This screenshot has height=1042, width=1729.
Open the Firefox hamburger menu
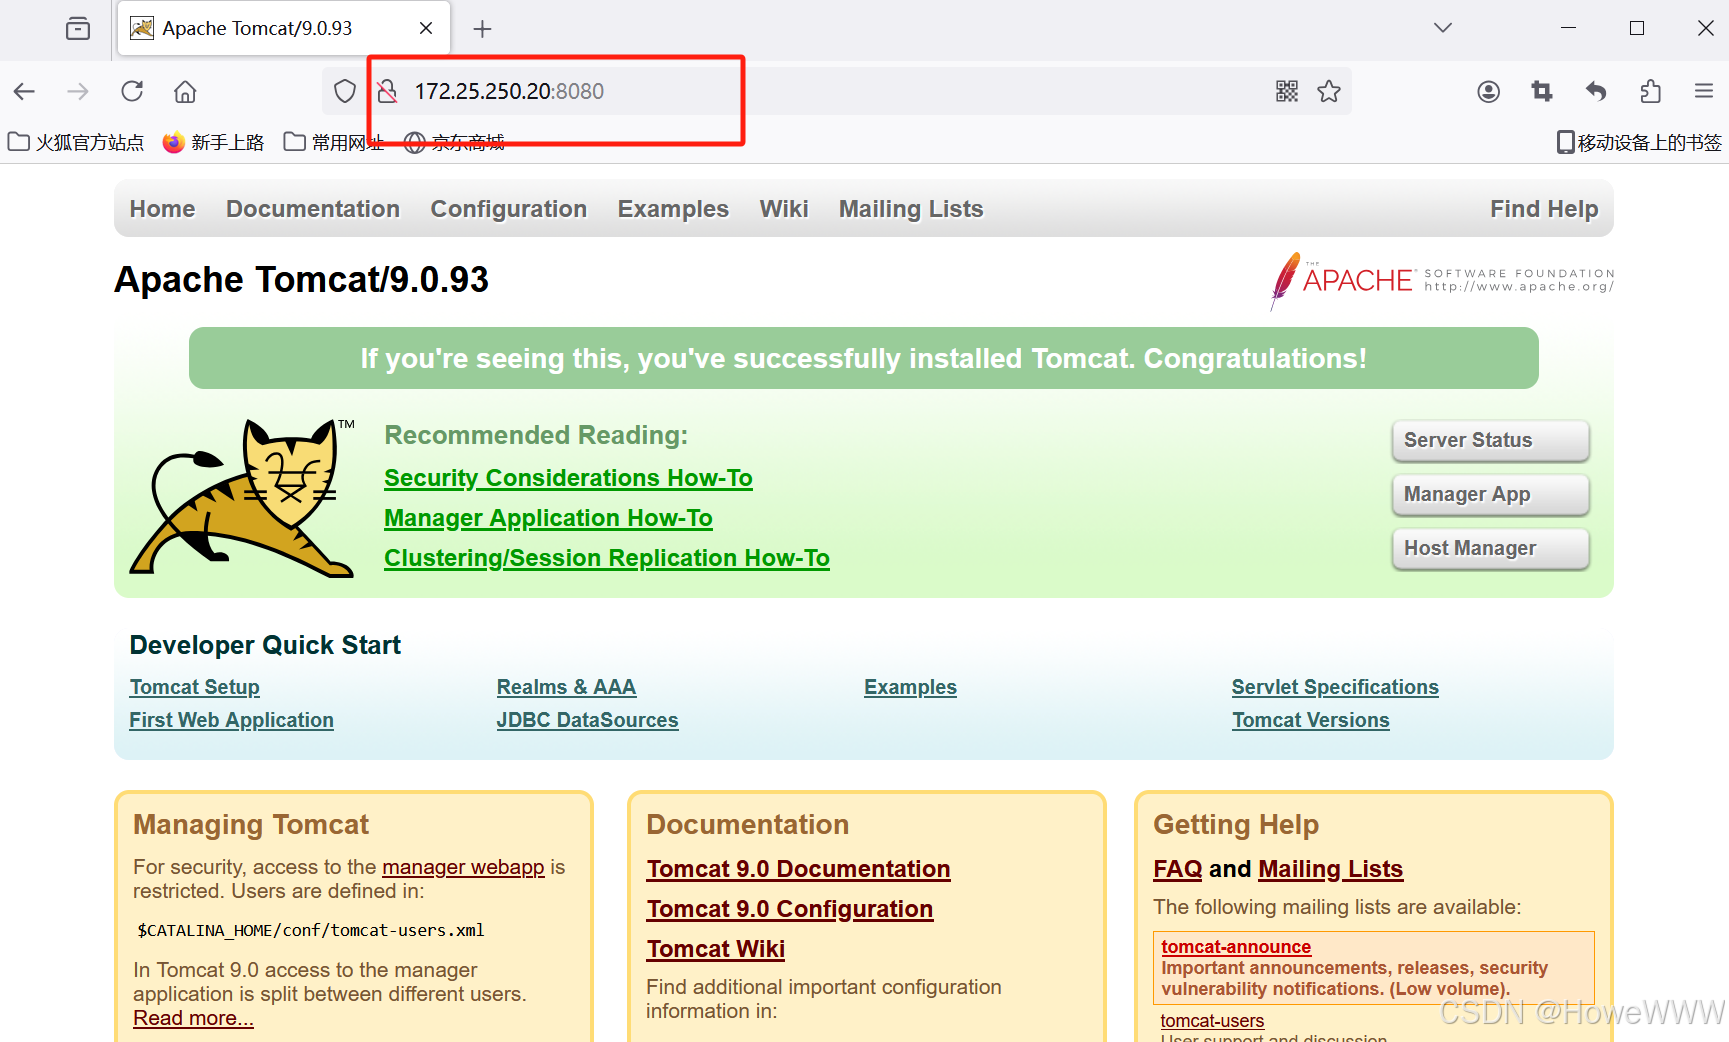point(1704,92)
